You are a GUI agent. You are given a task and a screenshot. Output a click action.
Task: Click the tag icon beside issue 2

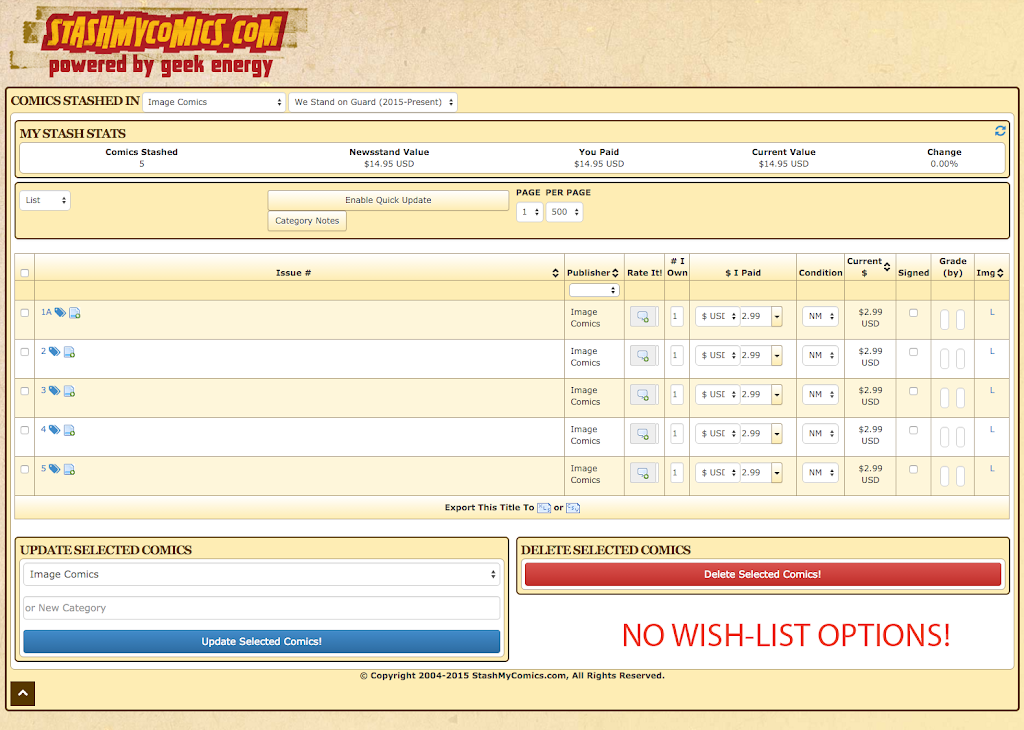click(x=55, y=352)
